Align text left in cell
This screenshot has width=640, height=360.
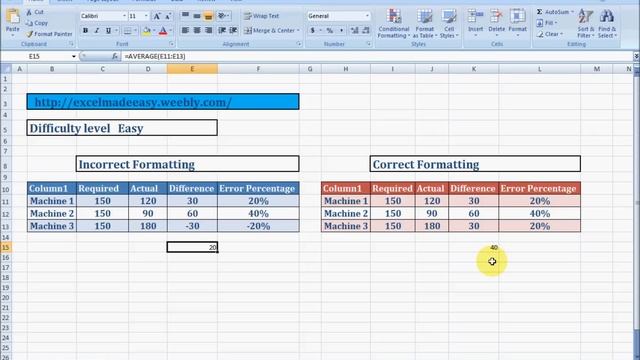(x=185, y=31)
